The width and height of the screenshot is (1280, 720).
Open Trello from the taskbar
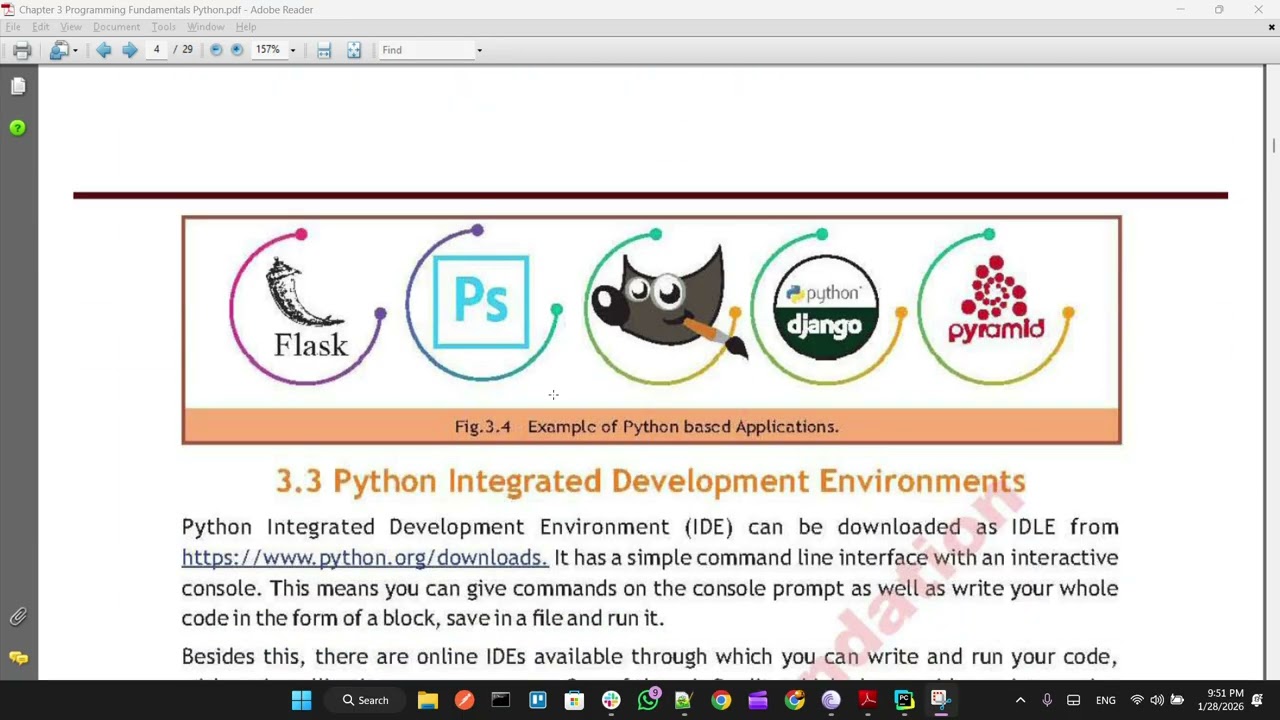pyautogui.click(x=538, y=700)
